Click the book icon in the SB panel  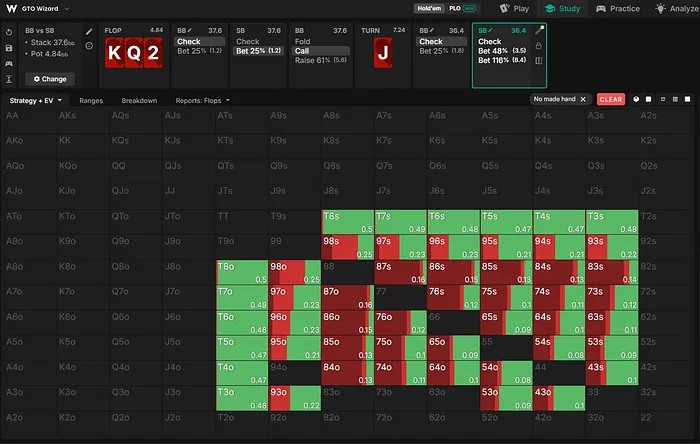pos(539,60)
